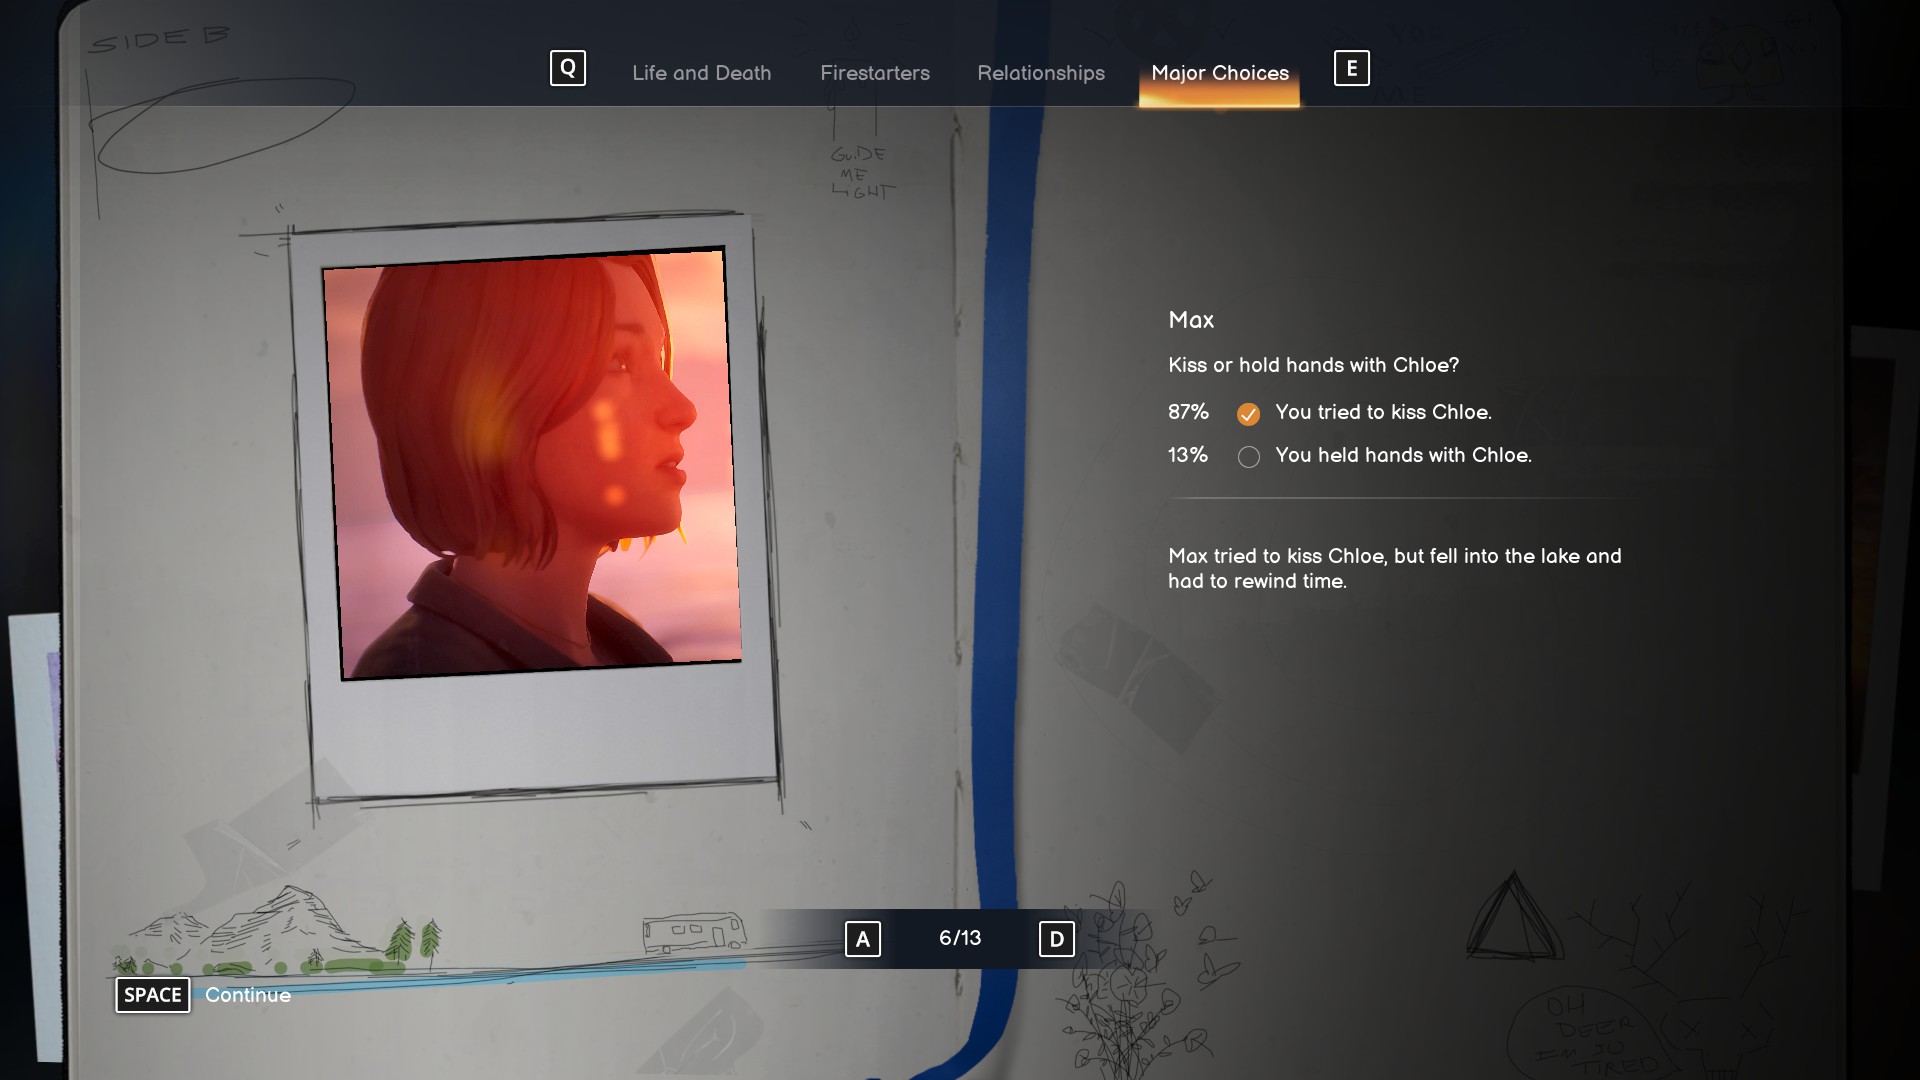This screenshot has width=1920, height=1080.
Task: Click the D key icon for next choice
Action: pos(1056,939)
